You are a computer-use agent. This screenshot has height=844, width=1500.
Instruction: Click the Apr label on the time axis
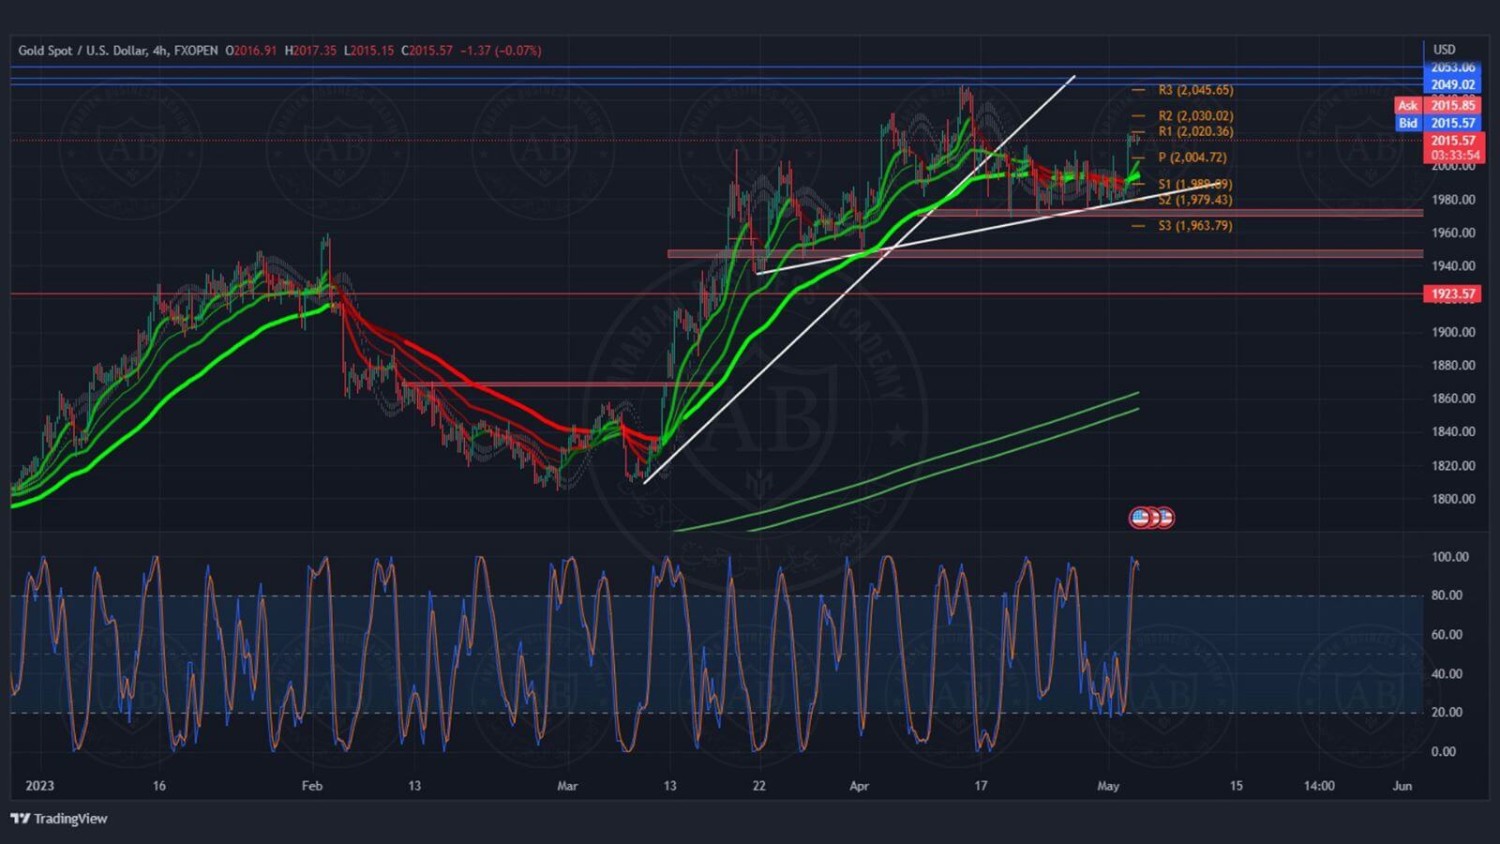[859, 786]
